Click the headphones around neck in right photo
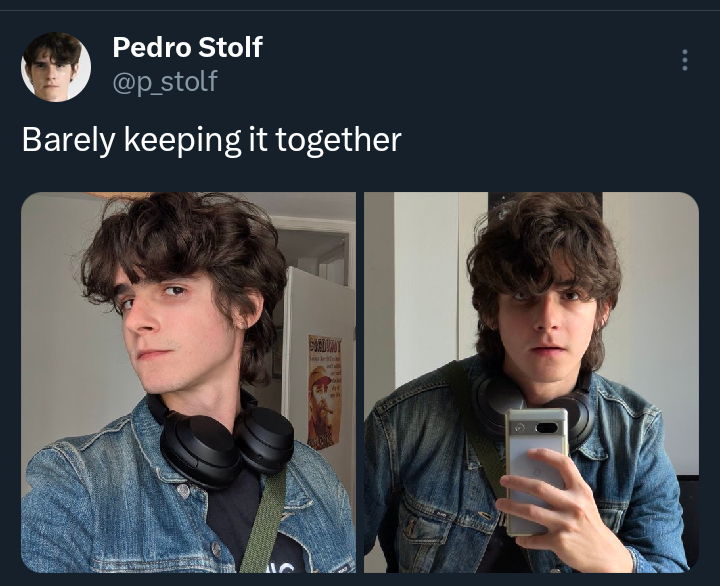 (533, 404)
